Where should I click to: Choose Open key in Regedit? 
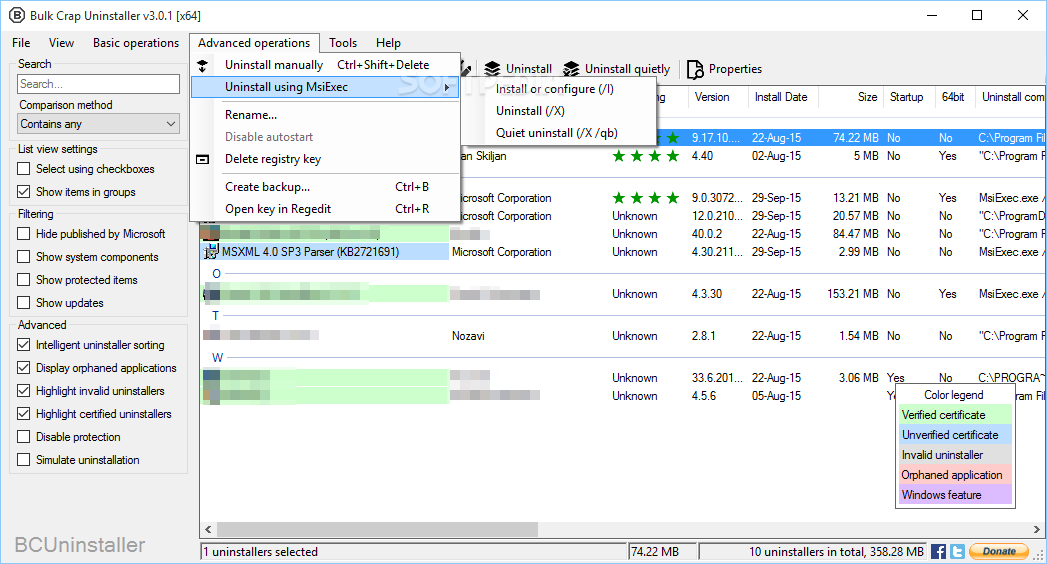click(x=325, y=209)
